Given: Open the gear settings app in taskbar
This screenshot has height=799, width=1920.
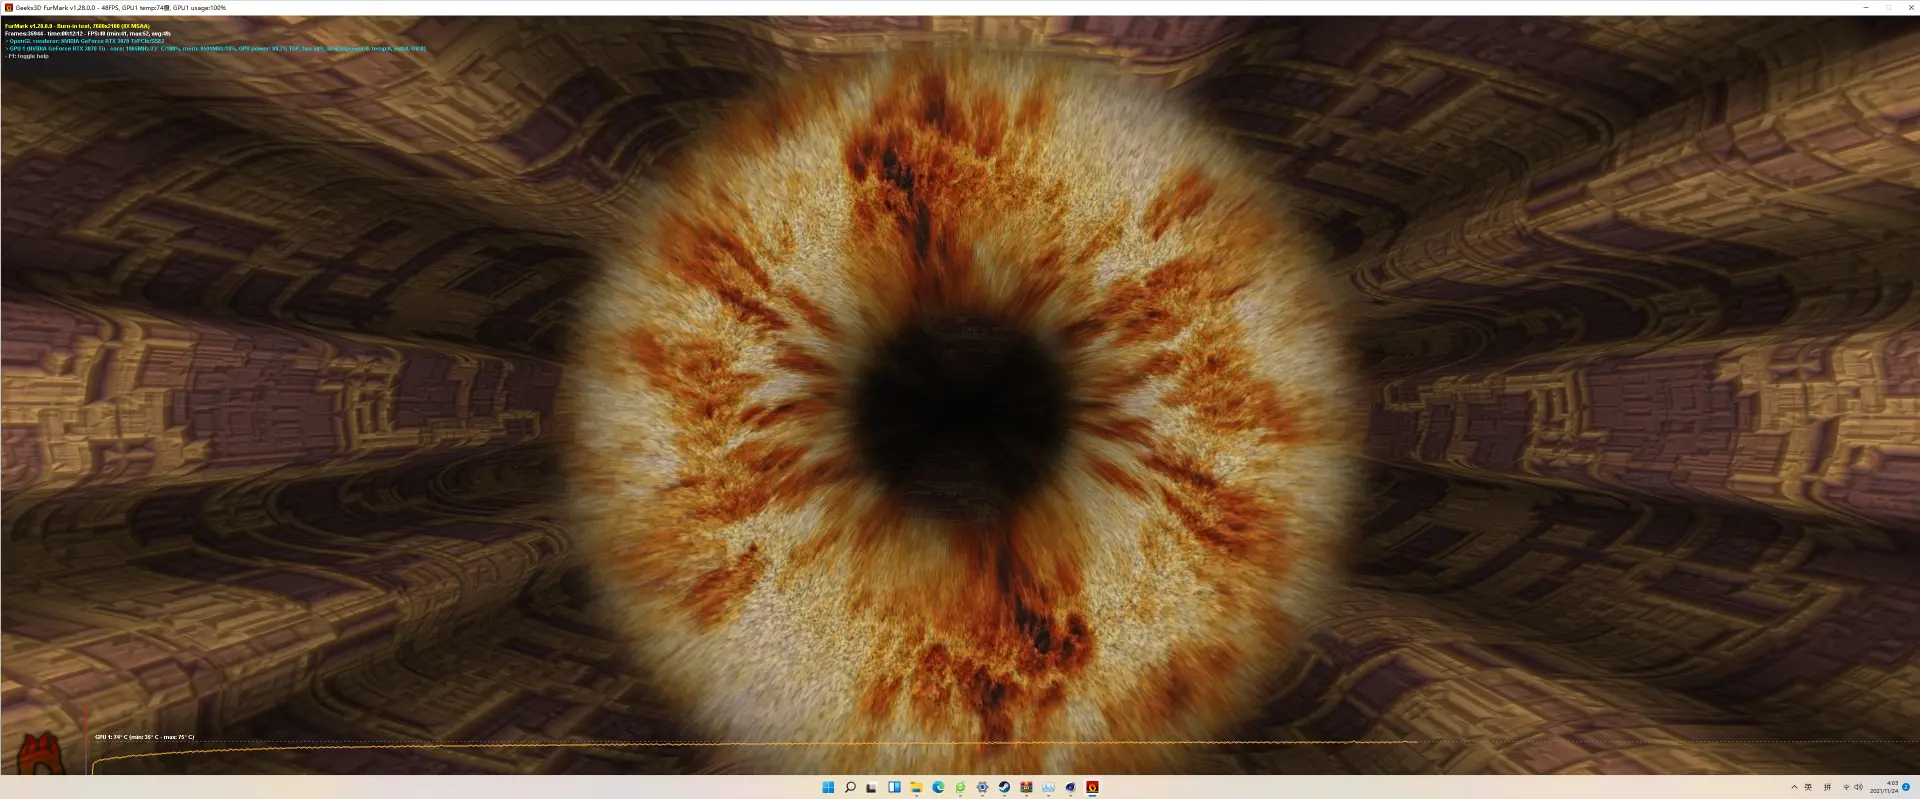Looking at the screenshot, I should pos(982,788).
